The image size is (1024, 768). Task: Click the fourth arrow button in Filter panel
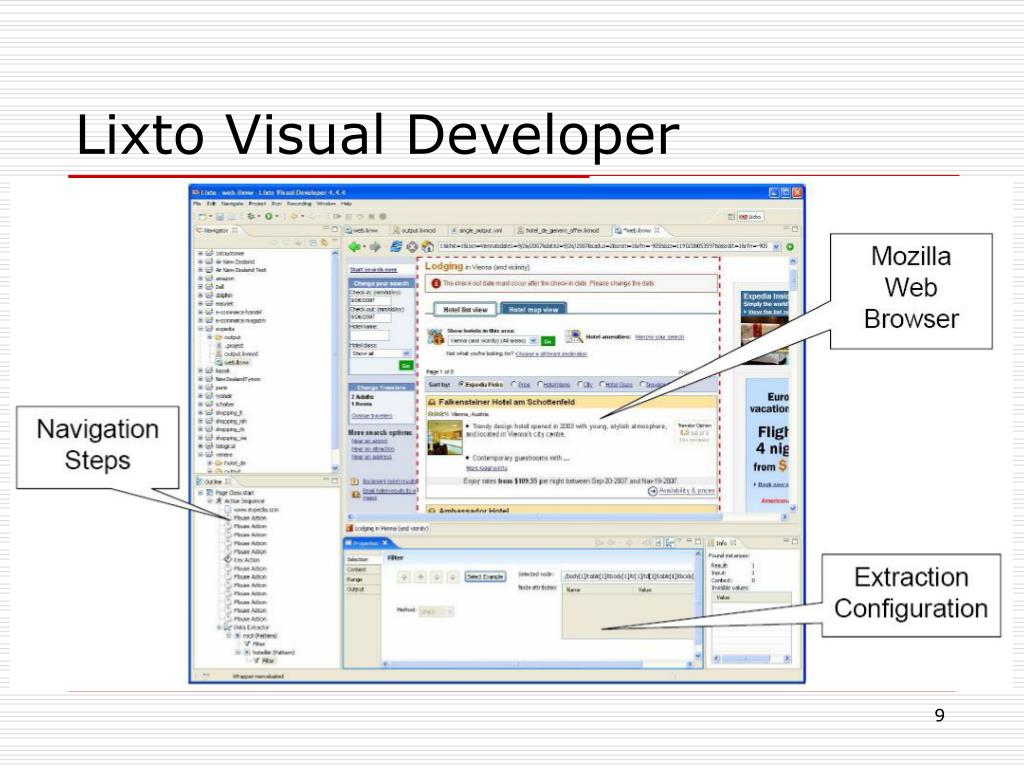click(452, 577)
